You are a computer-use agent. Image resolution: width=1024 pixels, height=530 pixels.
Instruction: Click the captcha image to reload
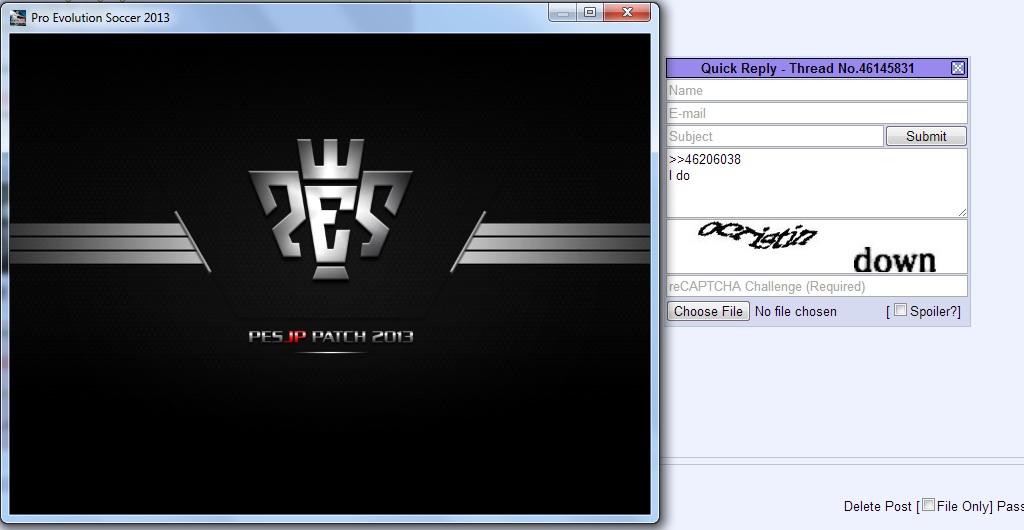(x=817, y=247)
